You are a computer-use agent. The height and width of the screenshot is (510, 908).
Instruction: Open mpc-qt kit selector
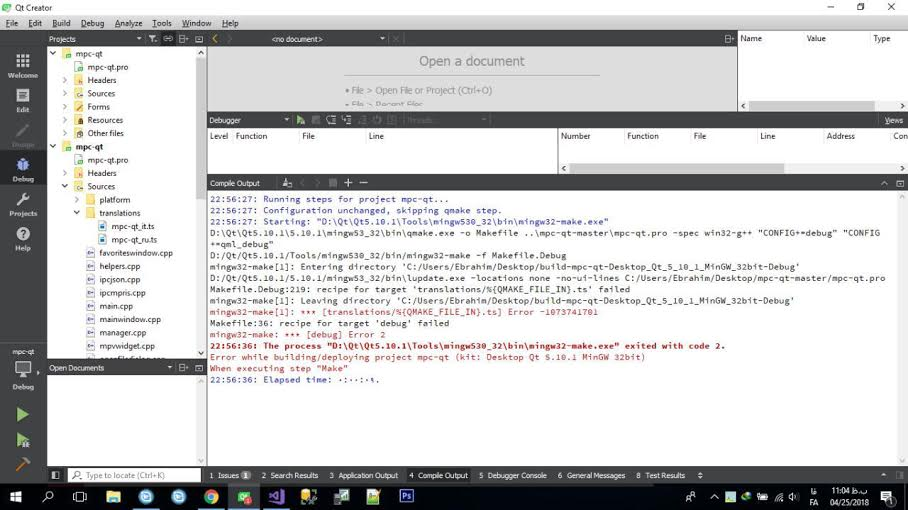(23, 369)
